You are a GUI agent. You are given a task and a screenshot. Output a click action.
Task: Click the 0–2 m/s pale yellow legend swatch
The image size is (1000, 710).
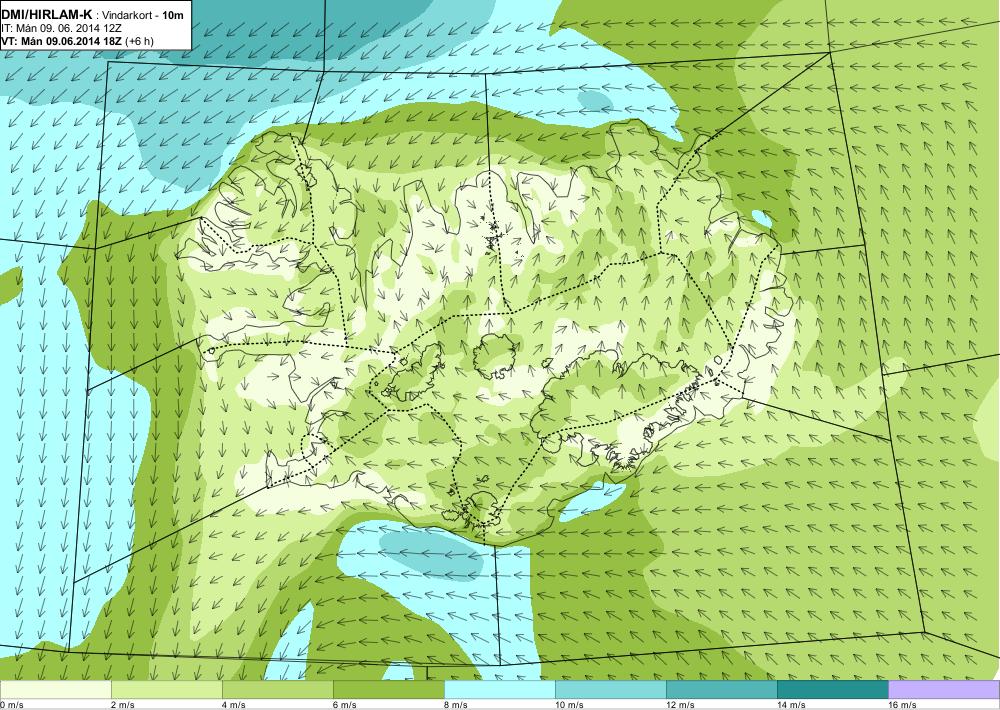click(55, 690)
